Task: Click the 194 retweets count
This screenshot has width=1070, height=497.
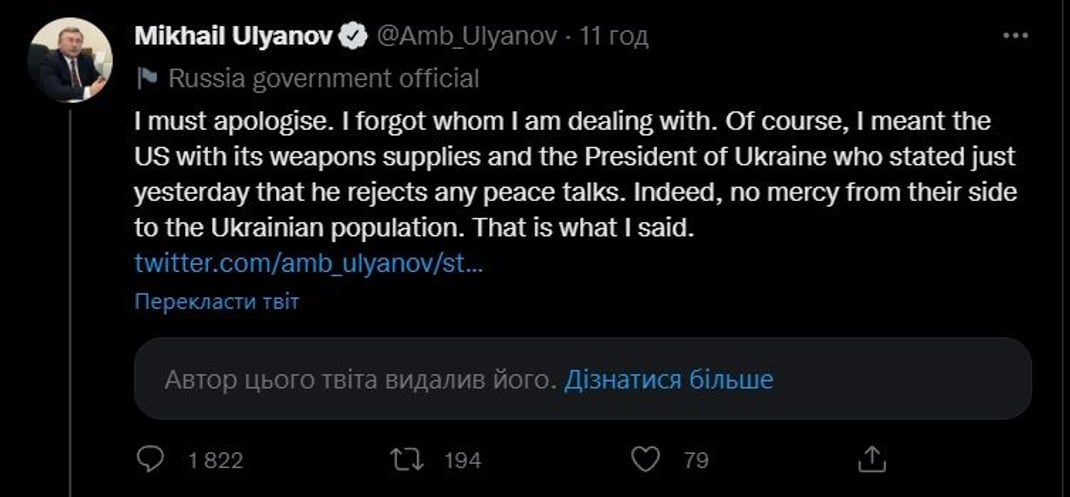Action: tap(462, 460)
